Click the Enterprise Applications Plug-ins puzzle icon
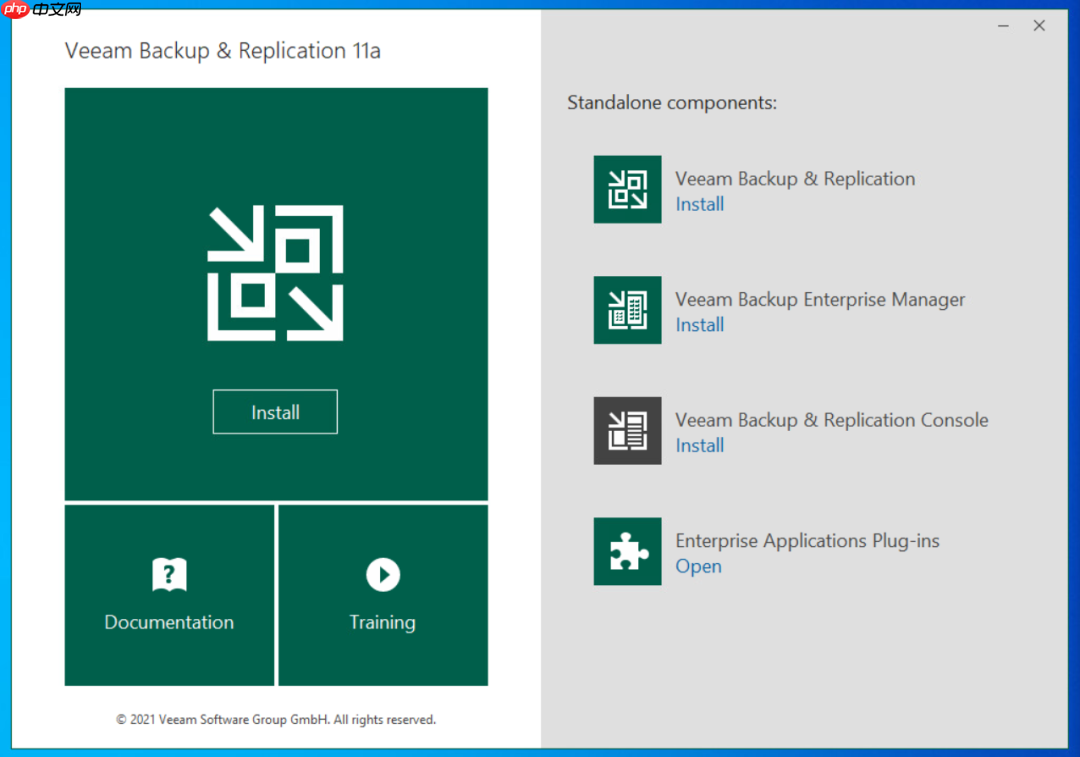 627,551
